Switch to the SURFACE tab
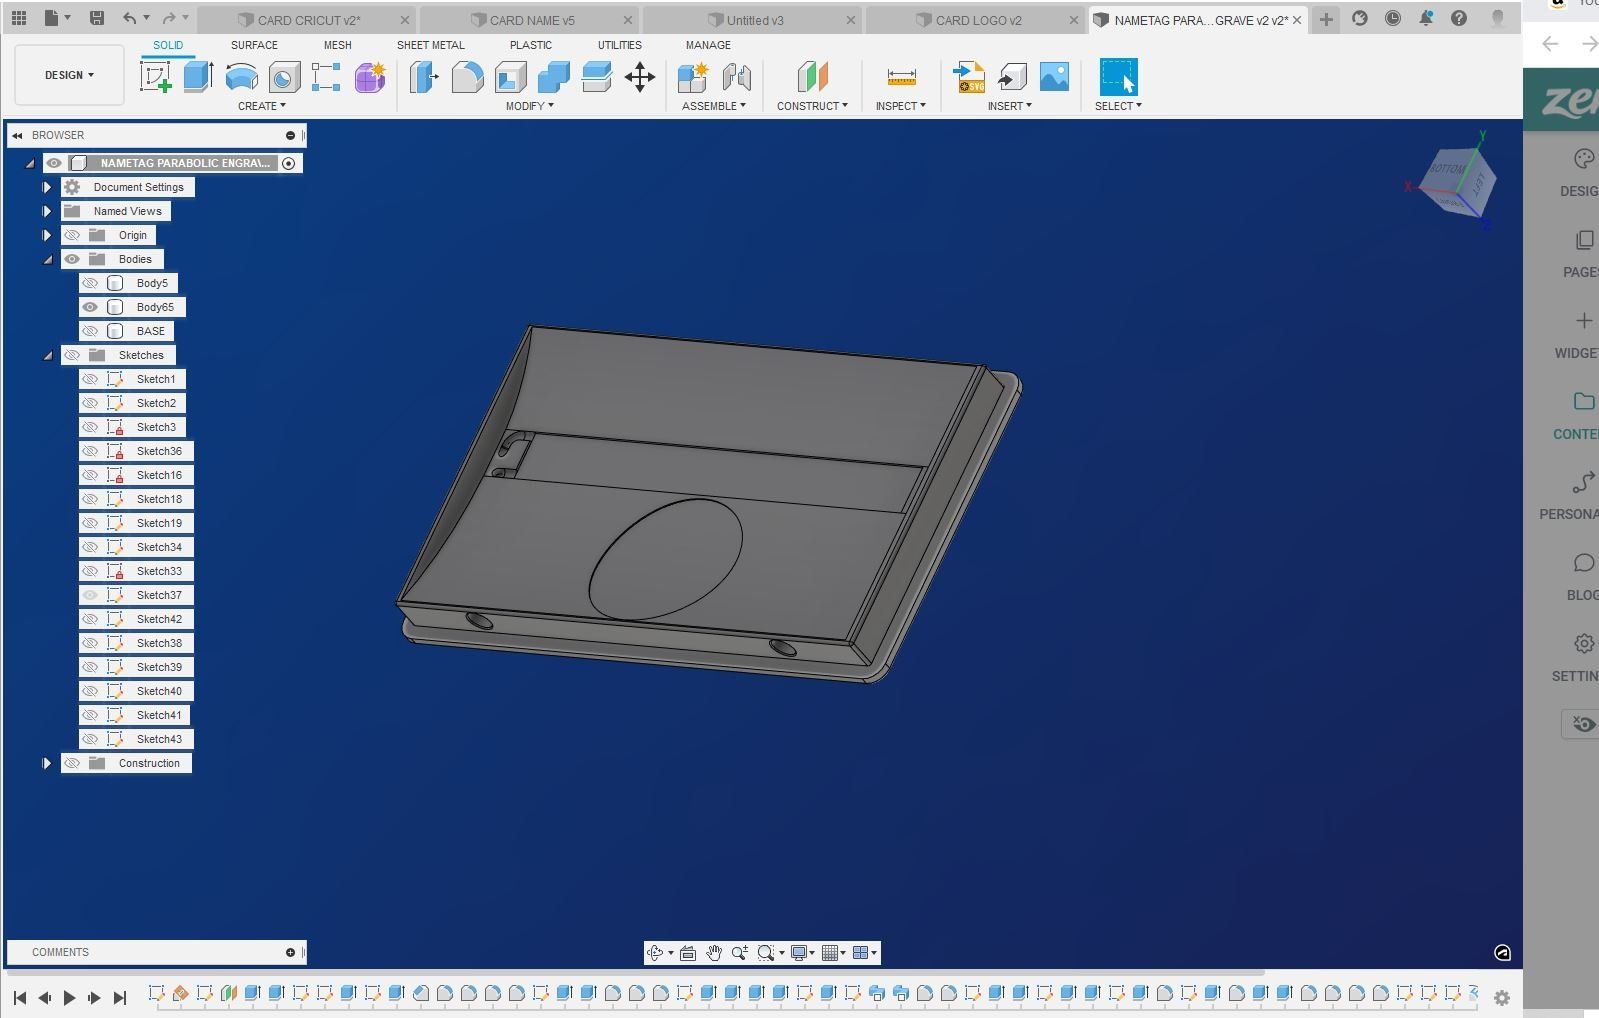This screenshot has width=1599, height=1018. 254,45
